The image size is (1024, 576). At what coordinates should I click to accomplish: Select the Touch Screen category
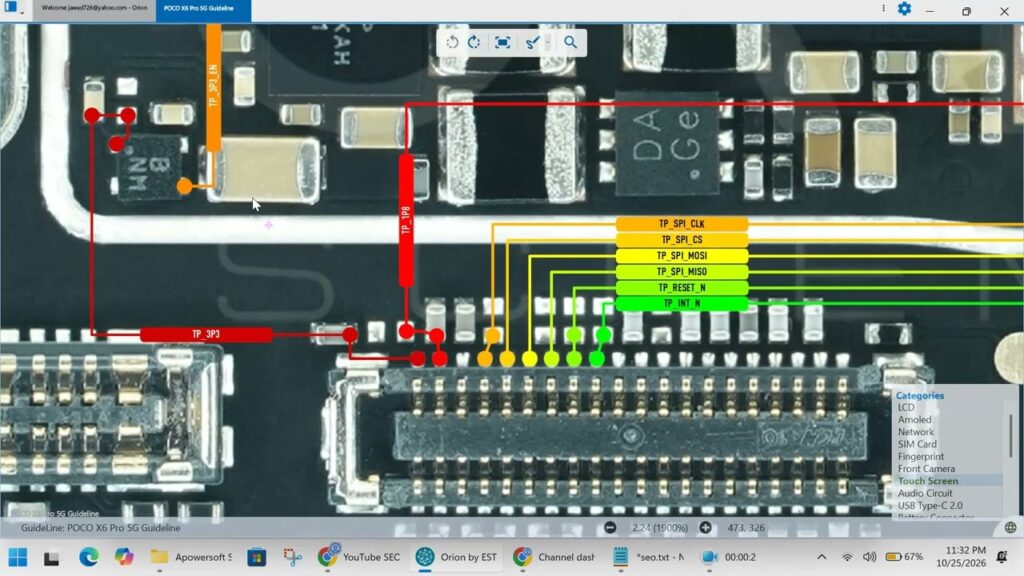click(928, 481)
